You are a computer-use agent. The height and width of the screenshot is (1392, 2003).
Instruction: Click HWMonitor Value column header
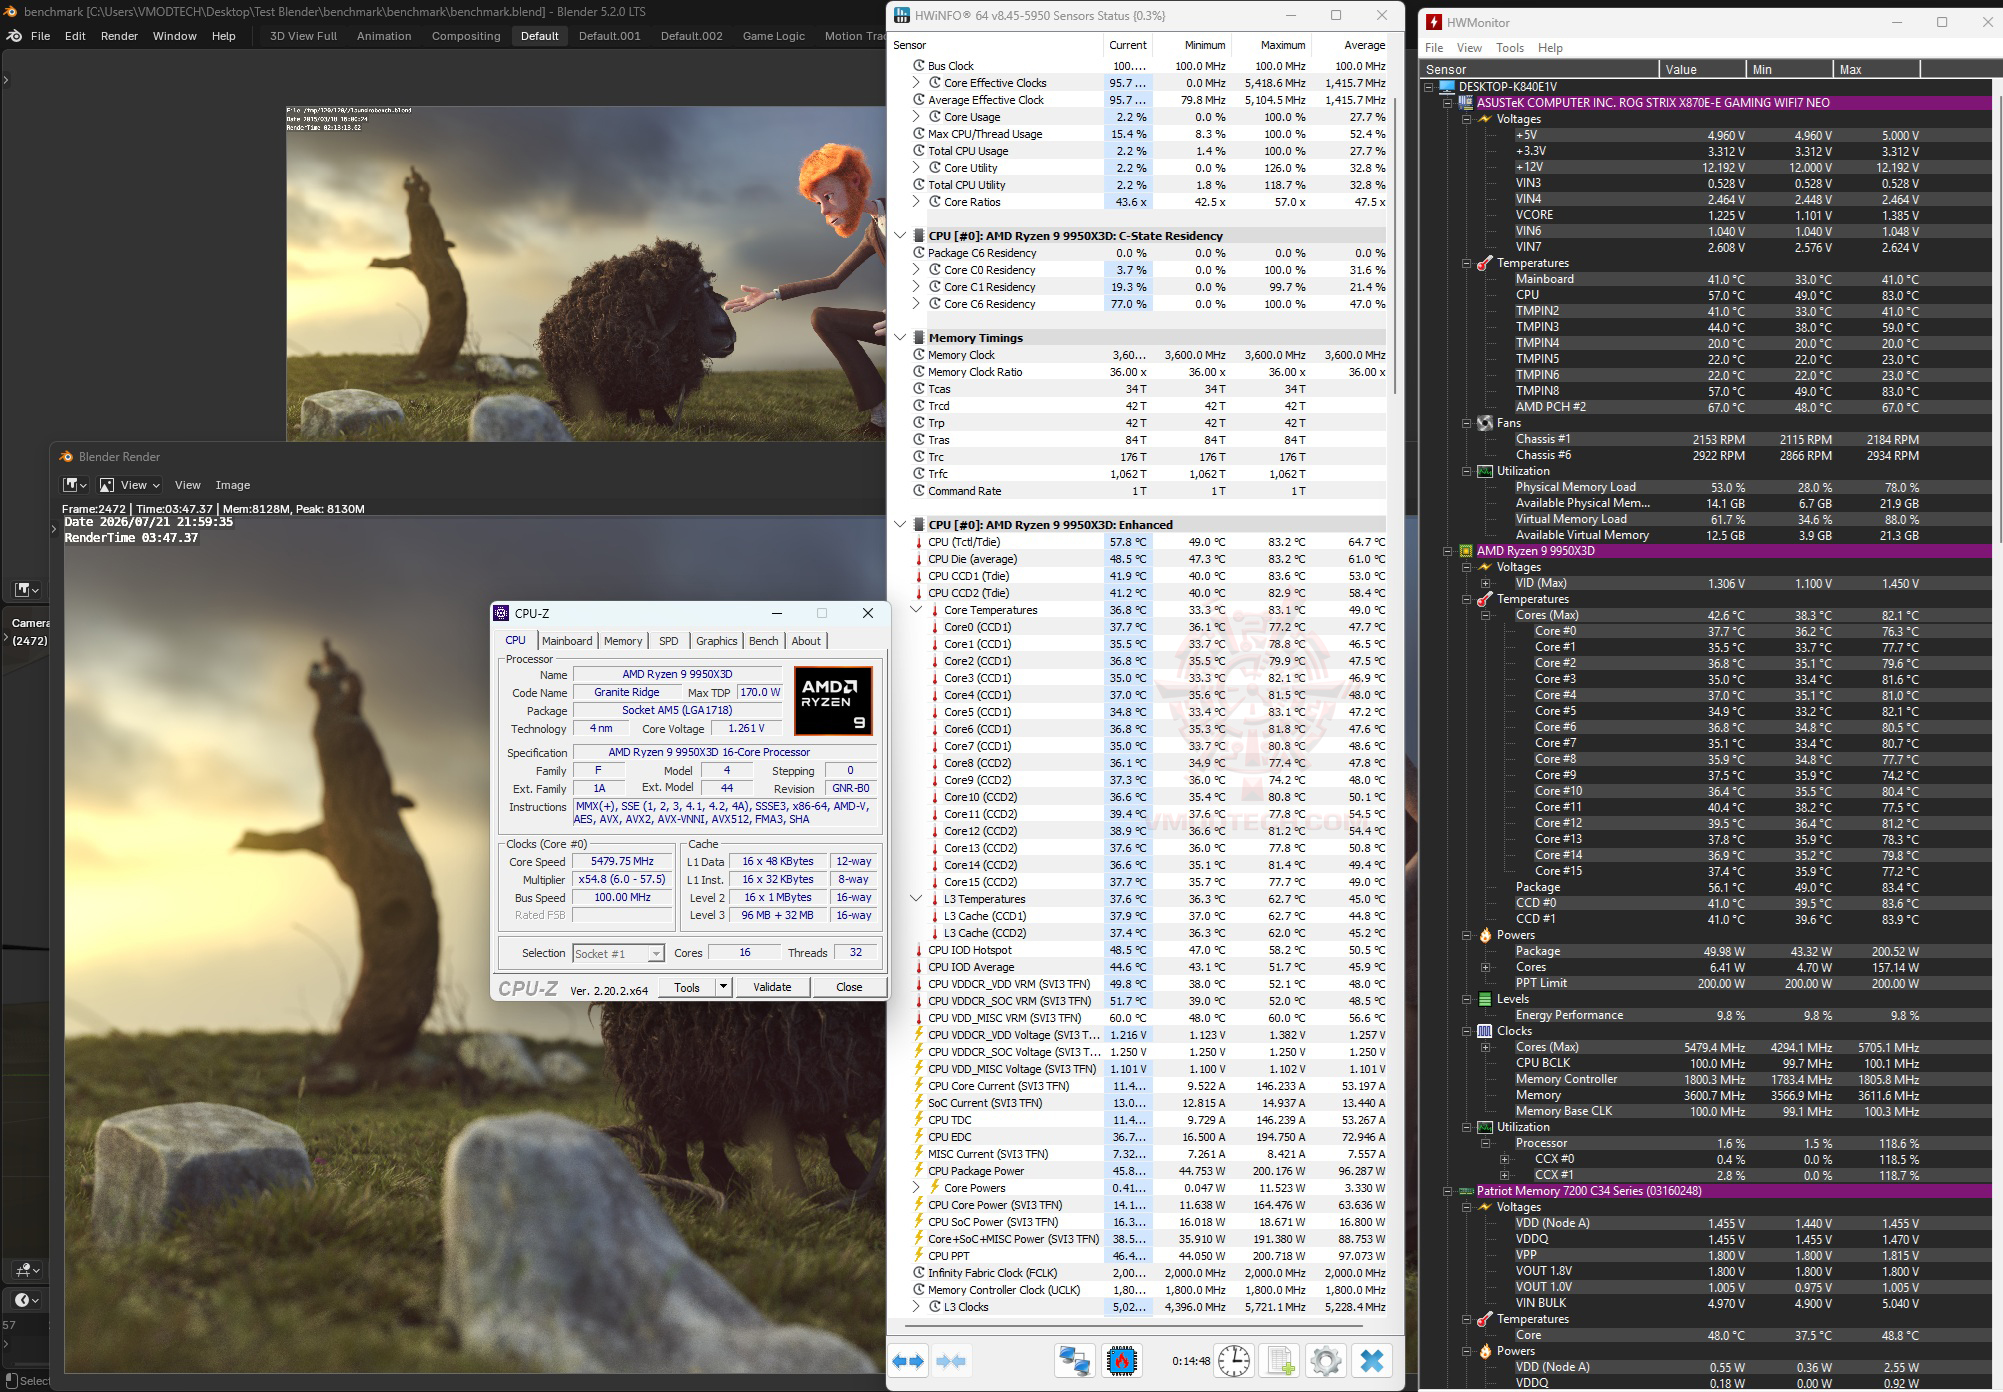(1702, 69)
